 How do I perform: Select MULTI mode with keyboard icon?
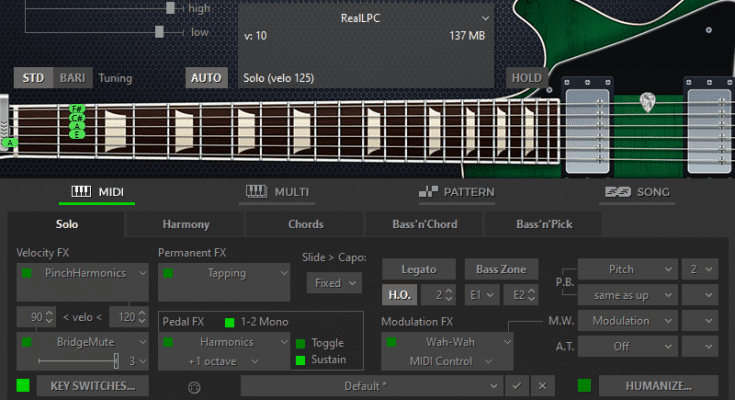click(x=275, y=192)
